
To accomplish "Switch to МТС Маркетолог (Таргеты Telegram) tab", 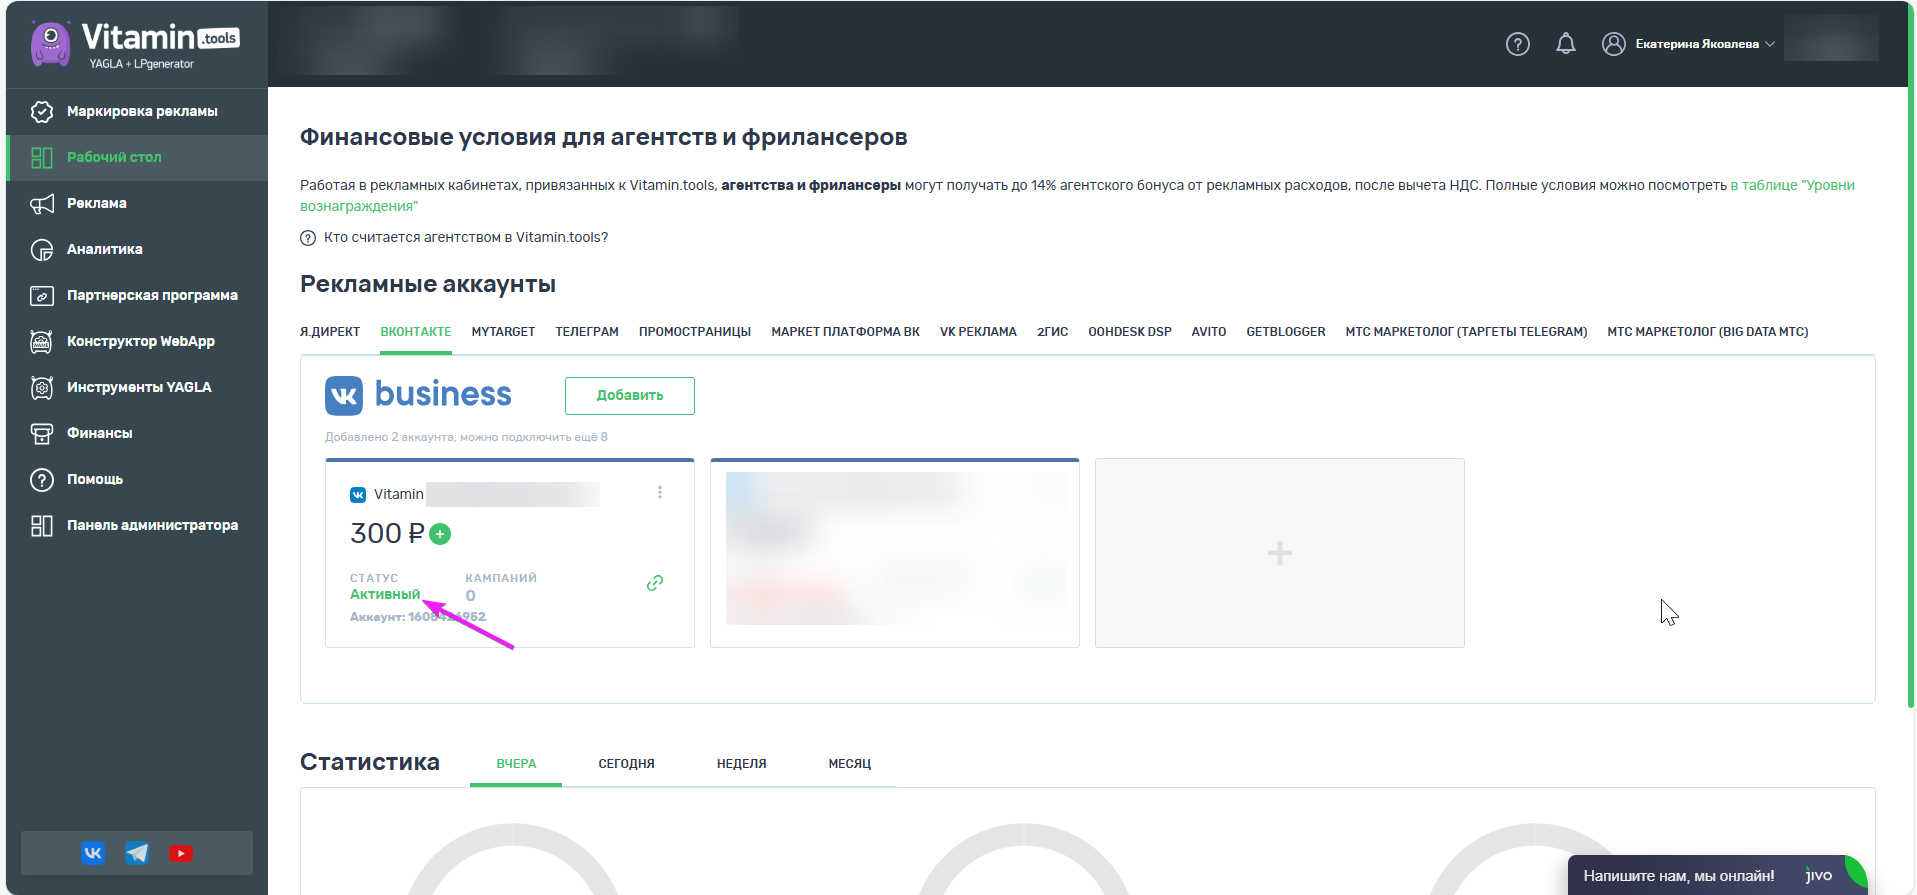I will click(1466, 332).
